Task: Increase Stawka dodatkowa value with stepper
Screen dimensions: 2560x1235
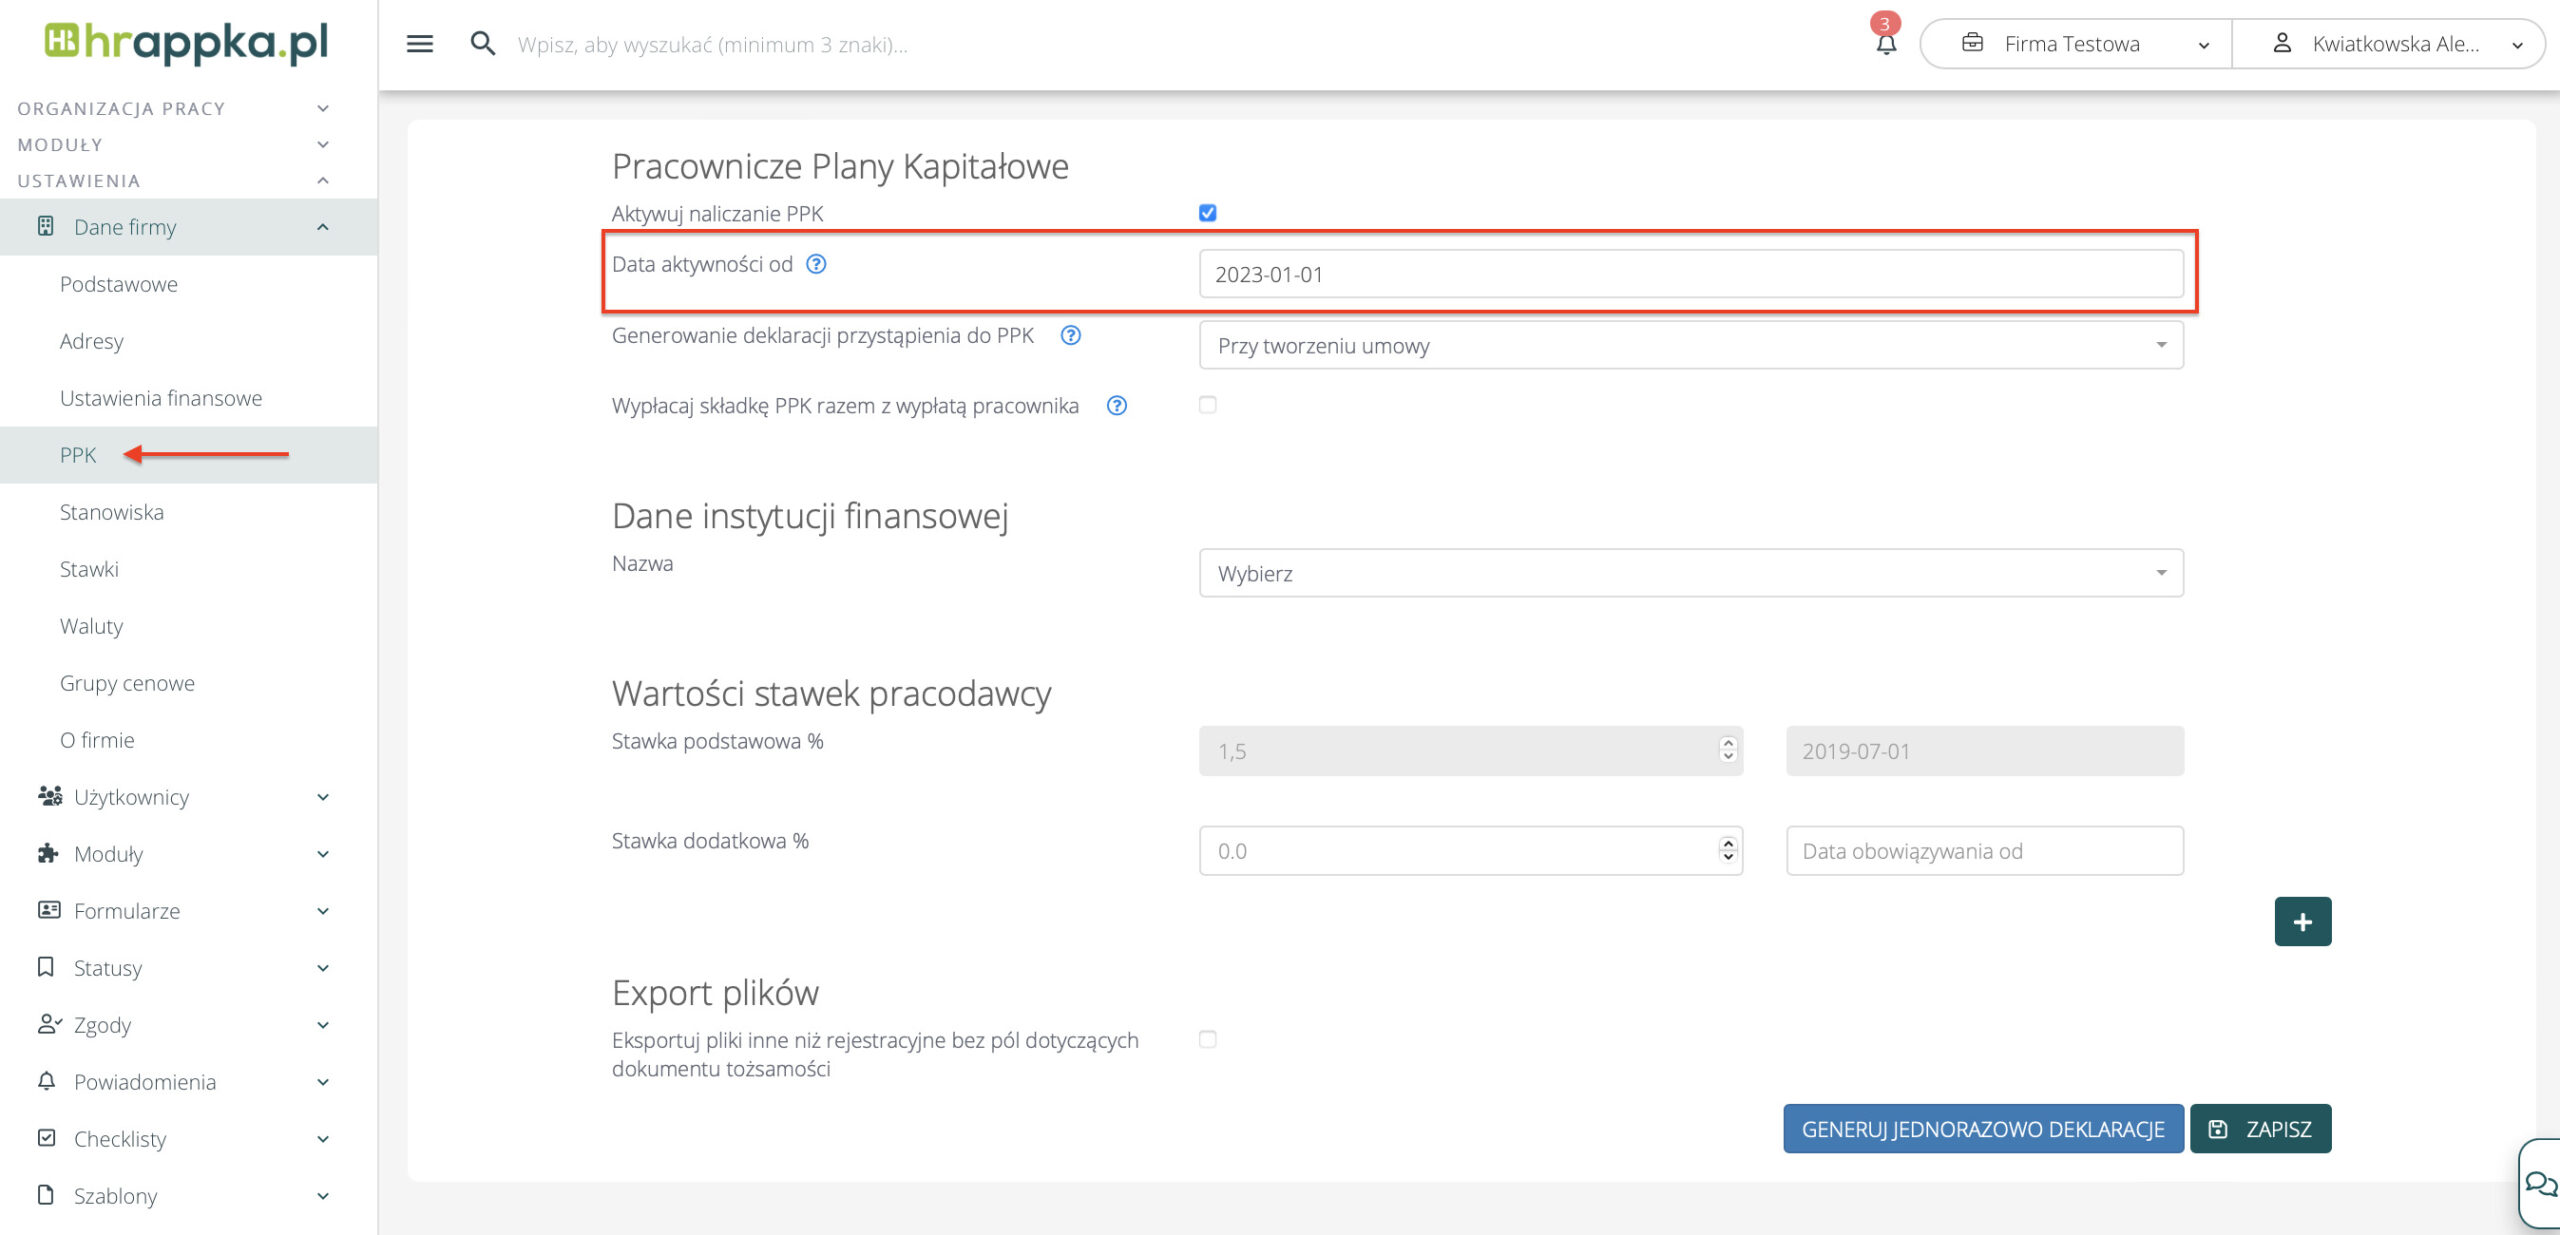Action: 1727,843
